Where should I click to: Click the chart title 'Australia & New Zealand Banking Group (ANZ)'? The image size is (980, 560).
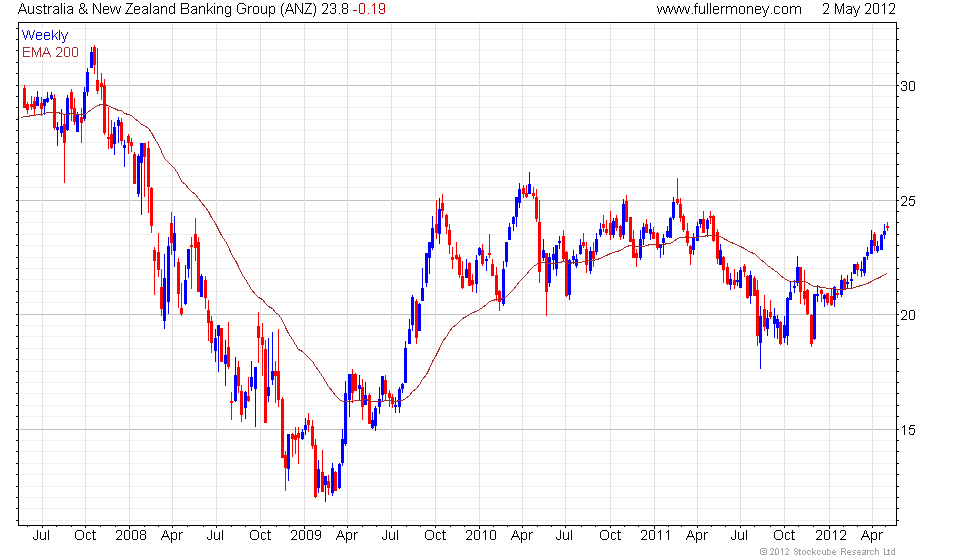(168, 9)
